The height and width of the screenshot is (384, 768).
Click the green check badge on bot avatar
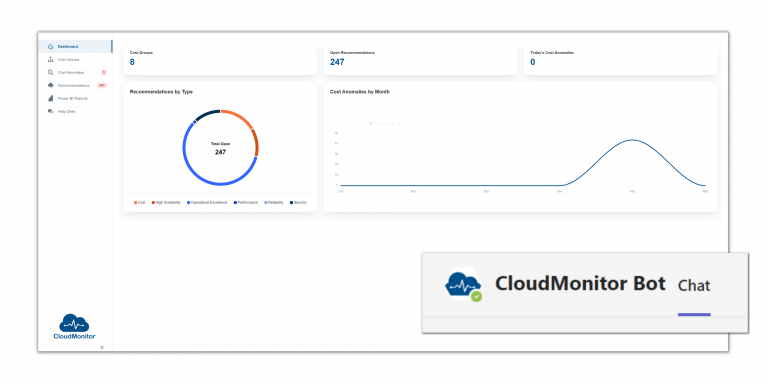(x=476, y=296)
